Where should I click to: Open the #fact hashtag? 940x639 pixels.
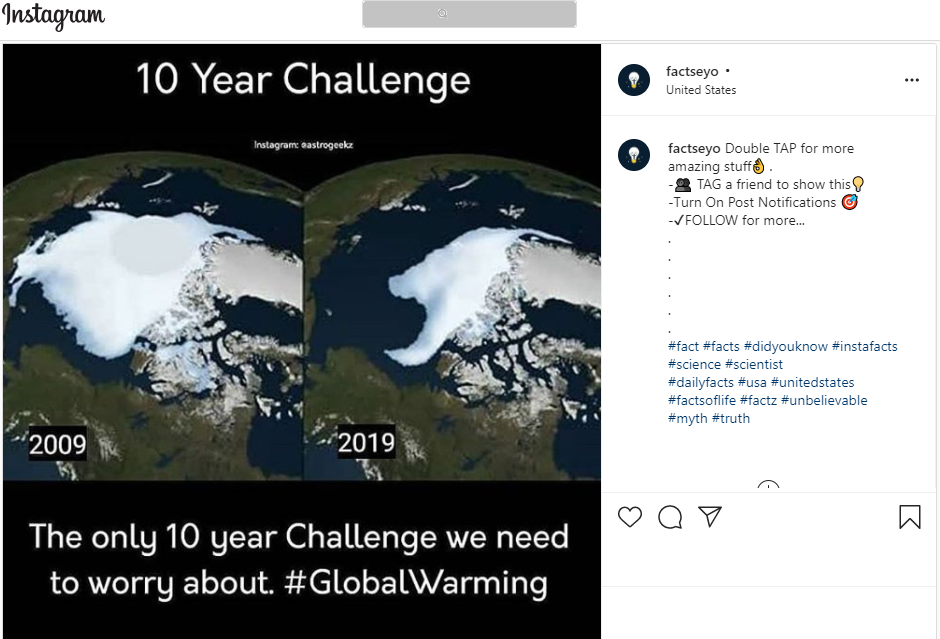tap(683, 346)
